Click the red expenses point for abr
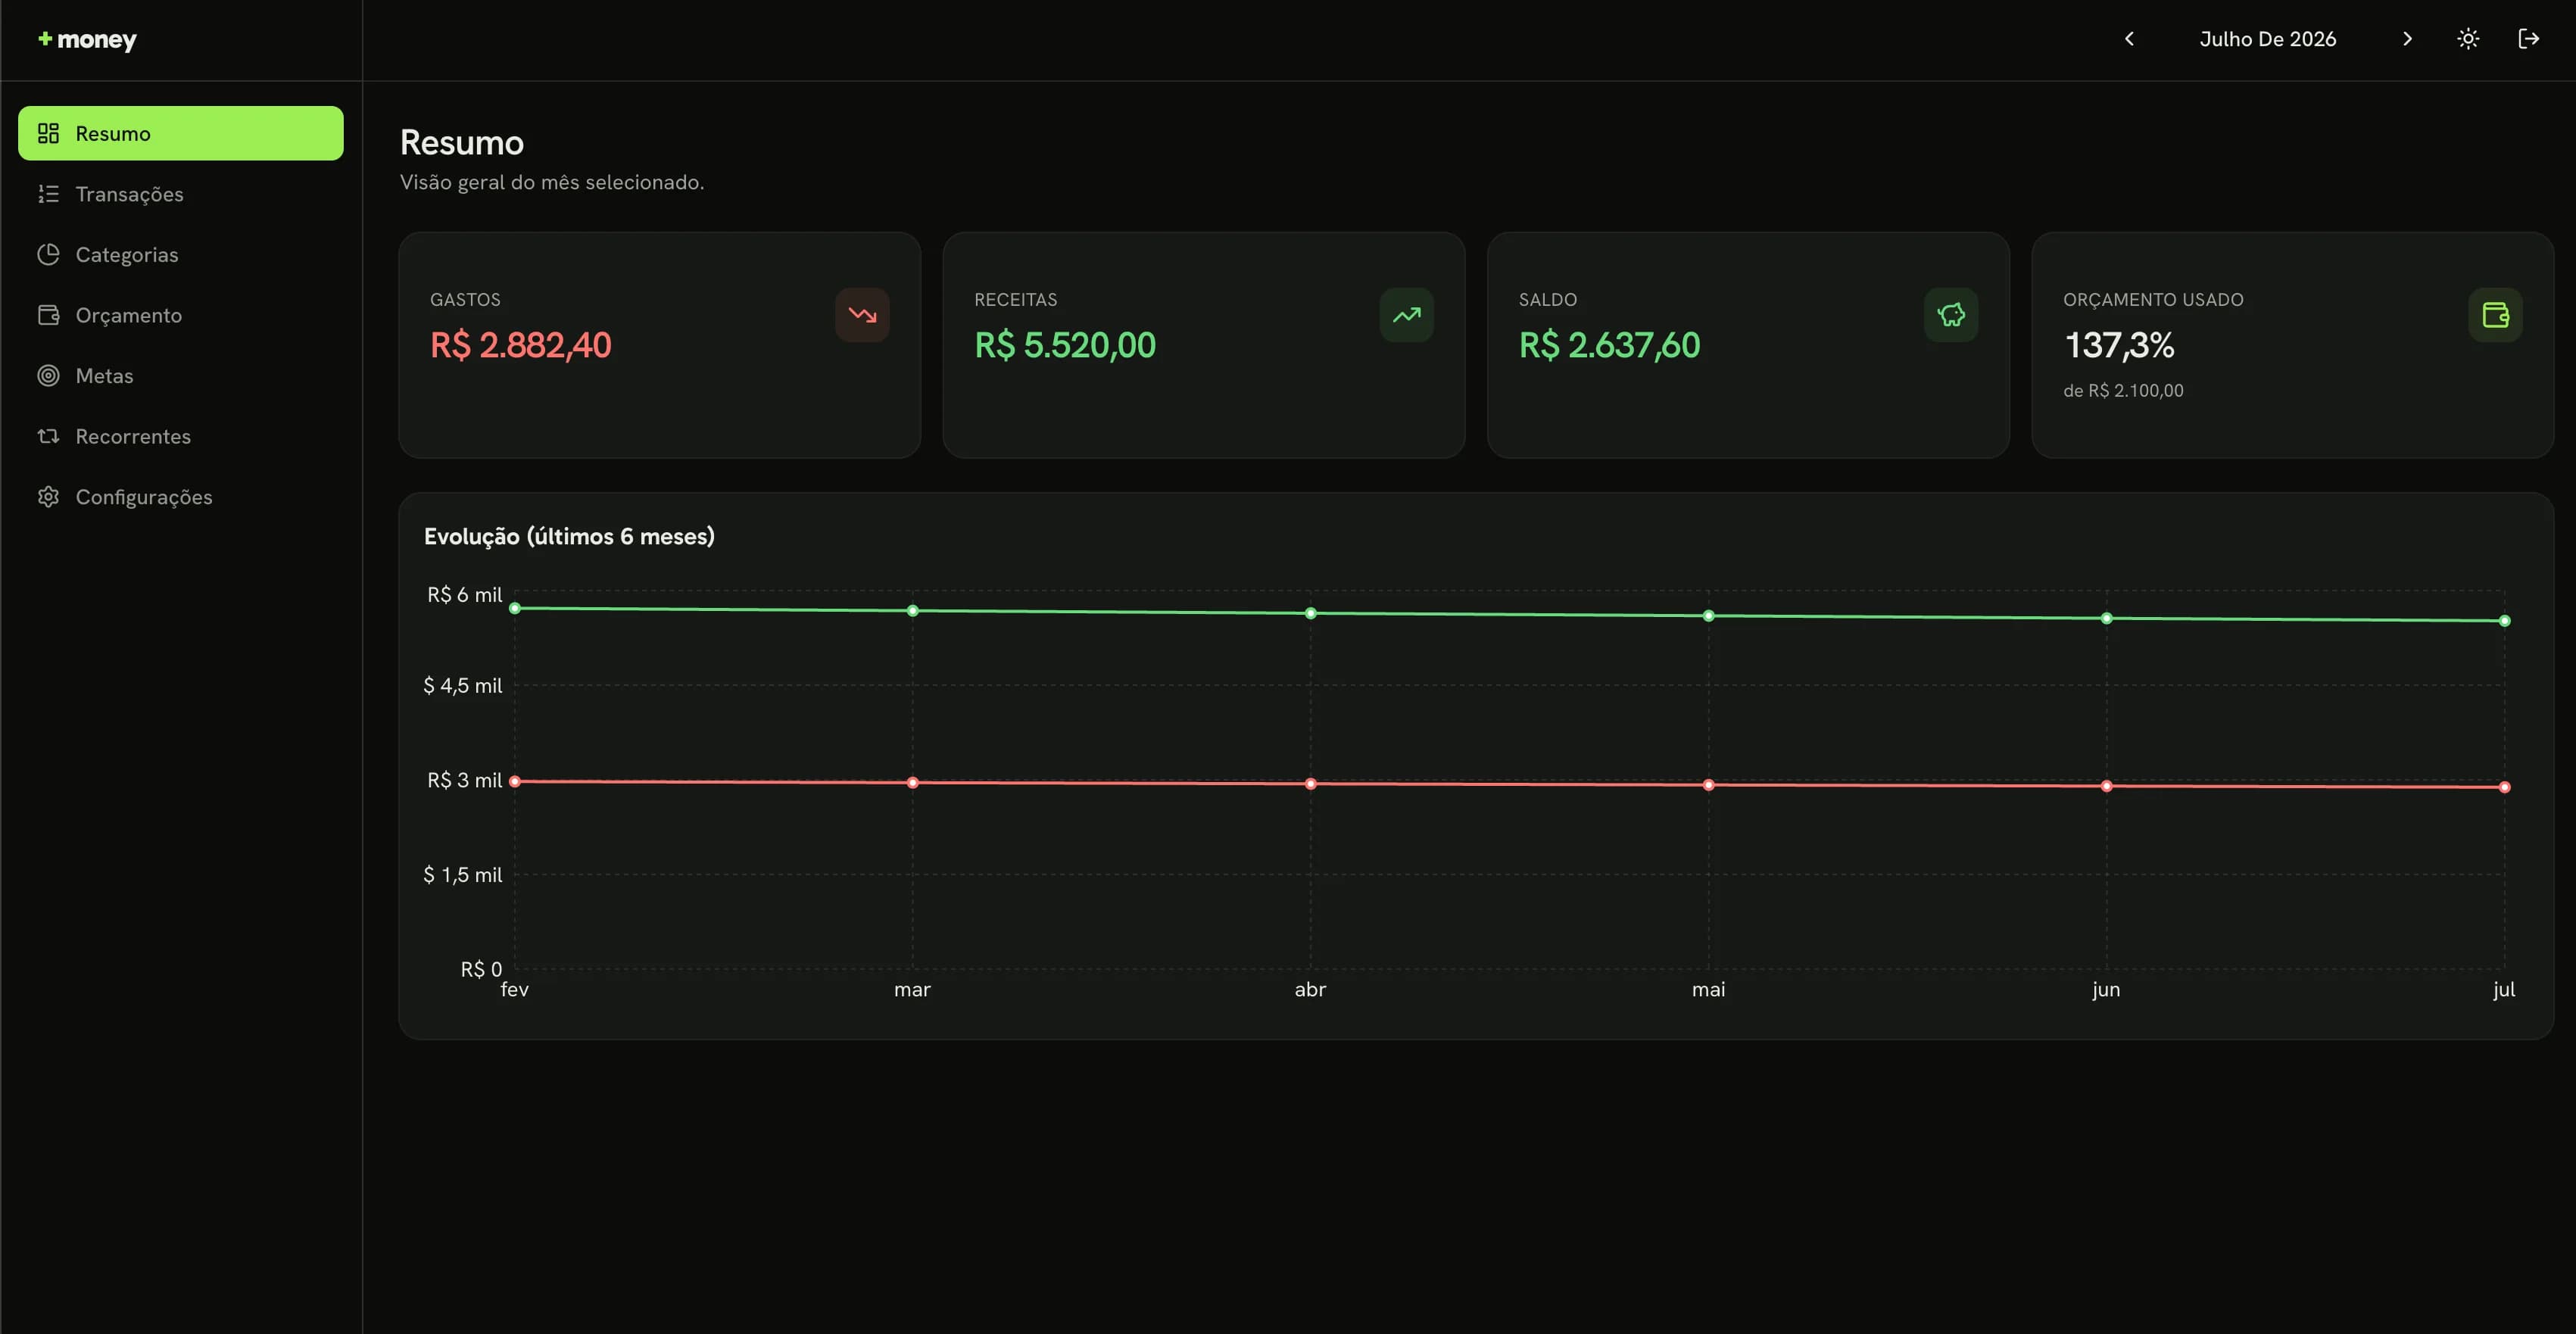The width and height of the screenshot is (2576, 1334). point(1310,784)
